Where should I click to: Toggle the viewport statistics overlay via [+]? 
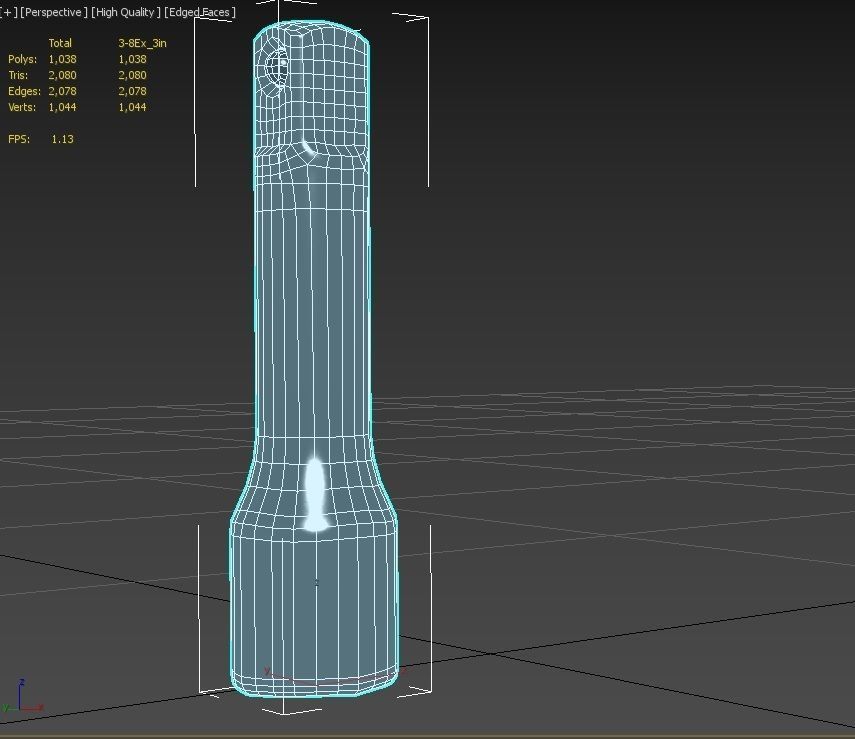point(8,12)
